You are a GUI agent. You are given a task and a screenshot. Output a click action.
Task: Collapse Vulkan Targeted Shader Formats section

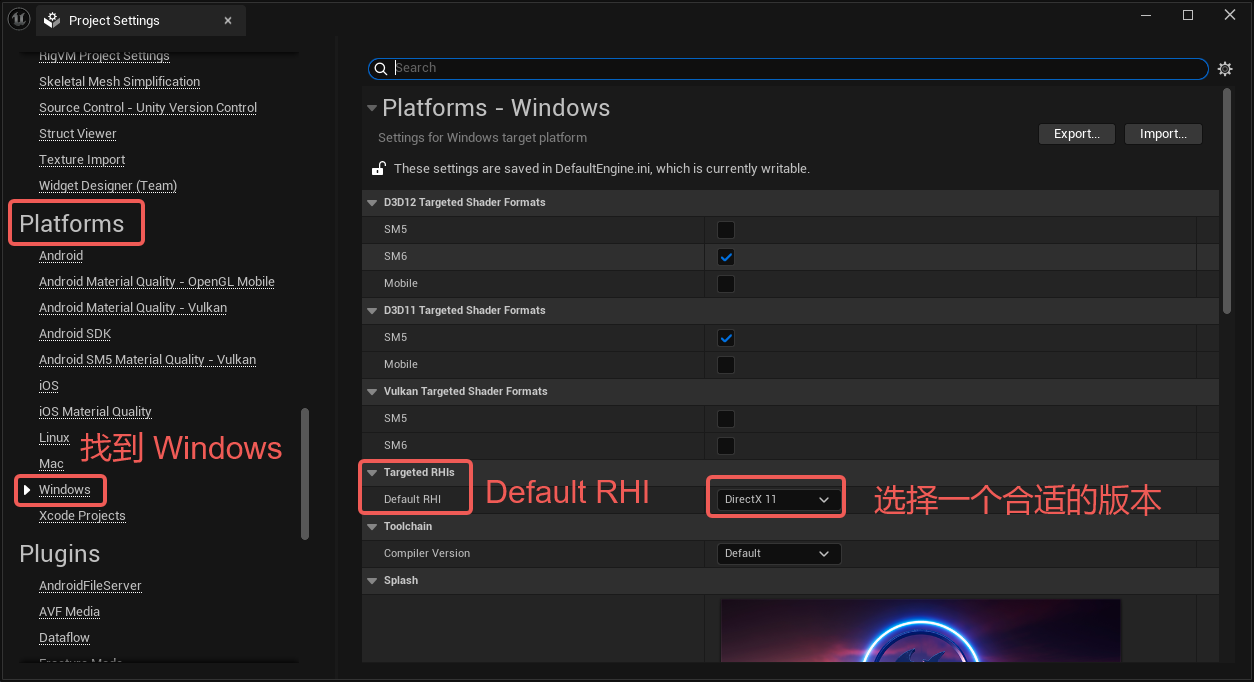[372, 391]
